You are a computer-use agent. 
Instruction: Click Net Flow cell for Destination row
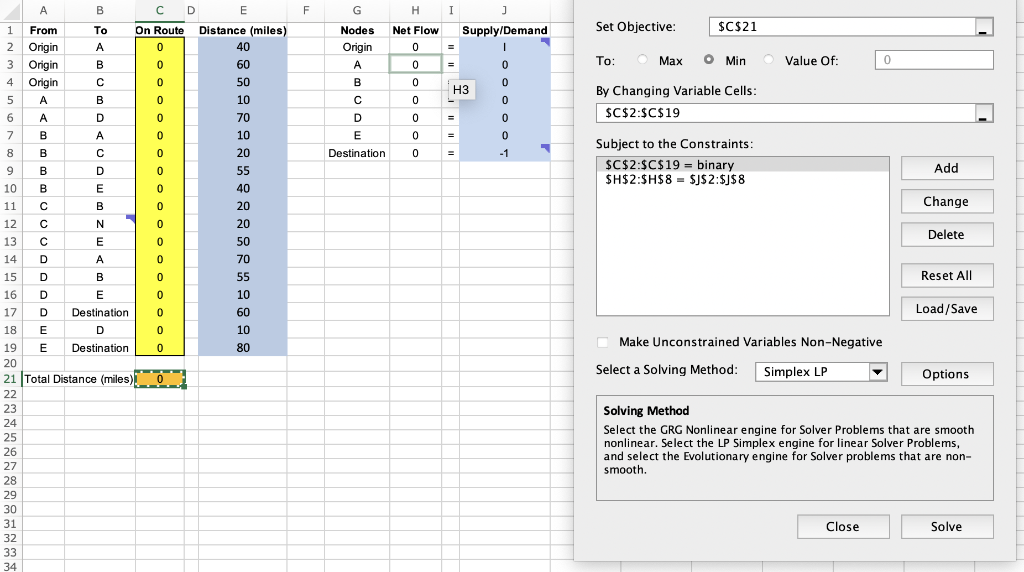tap(415, 153)
